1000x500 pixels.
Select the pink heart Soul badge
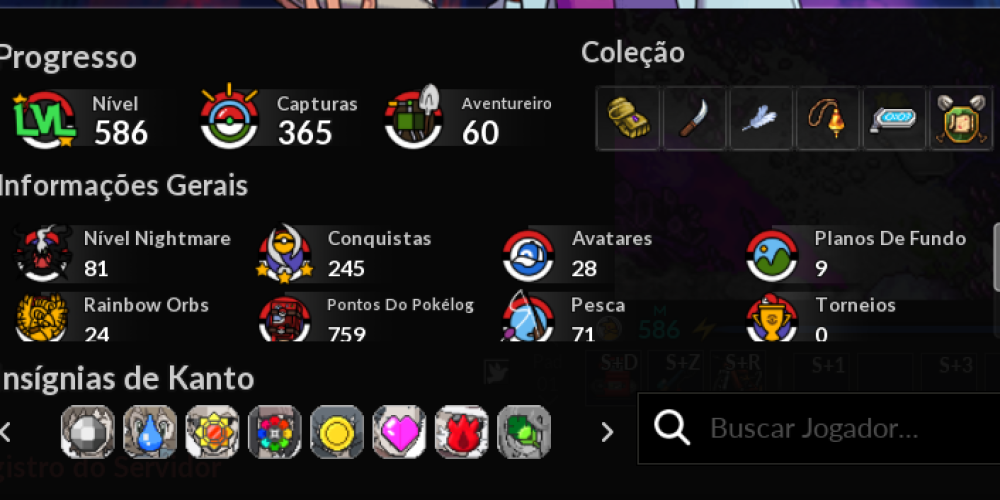click(x=399, y=432)
